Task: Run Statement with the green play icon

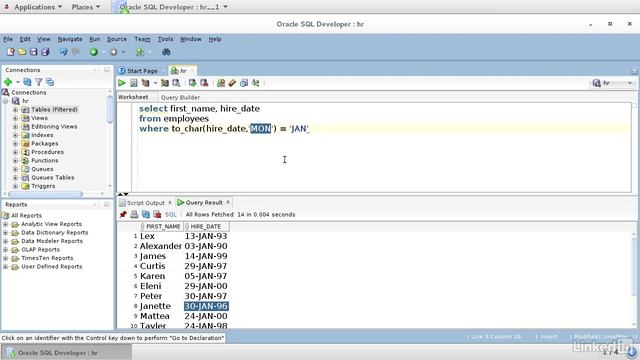Action: point(122,83)
